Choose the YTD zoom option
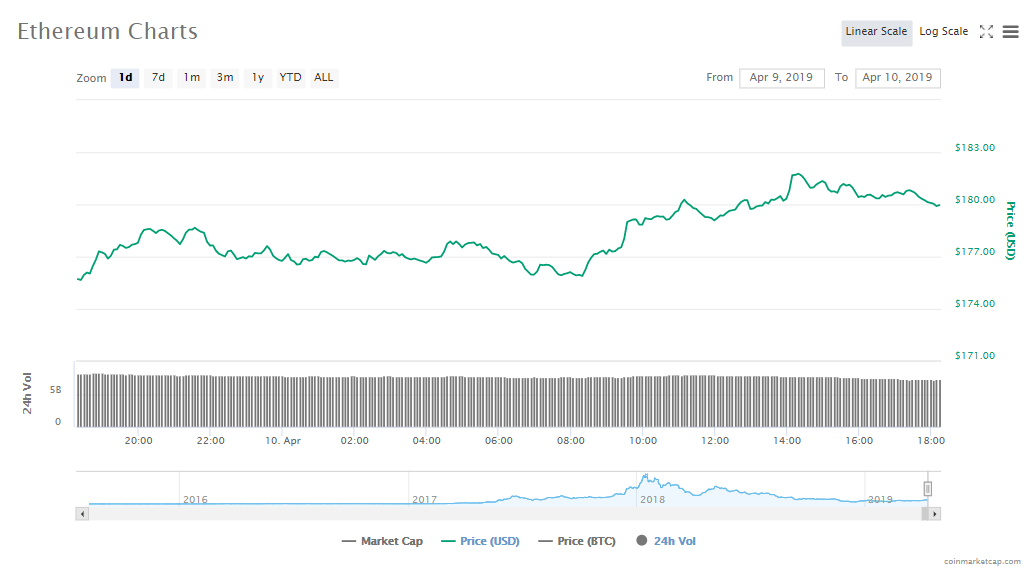This screenshot has width=1036, height=580. coord(290,78)
